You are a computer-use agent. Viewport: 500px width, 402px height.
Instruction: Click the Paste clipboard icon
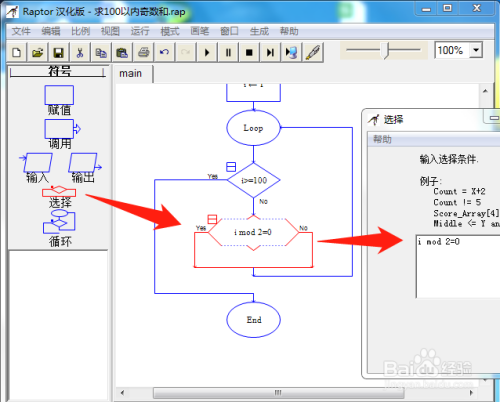[122, 52]
